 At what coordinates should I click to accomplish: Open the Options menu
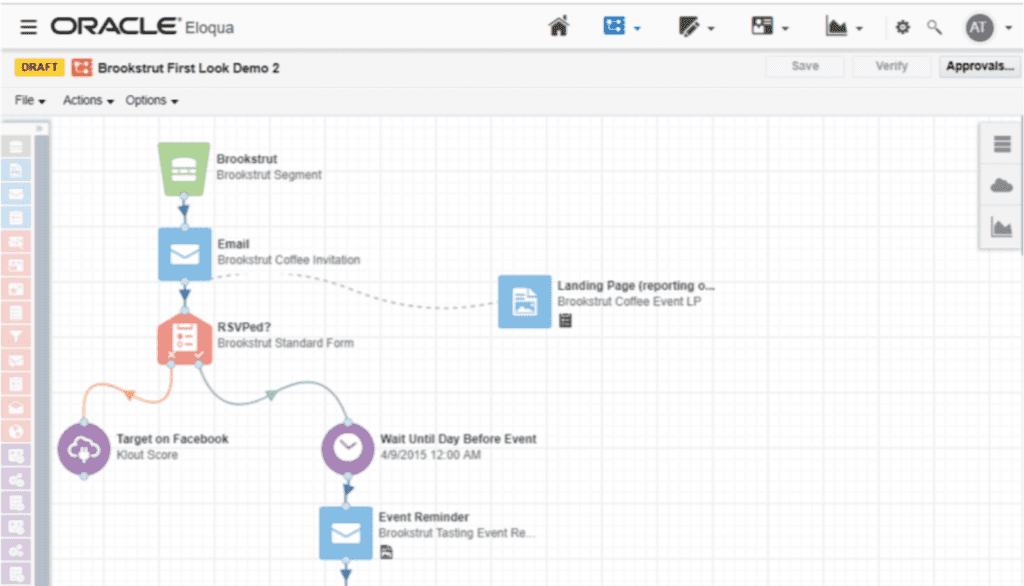tap(152, 101)
